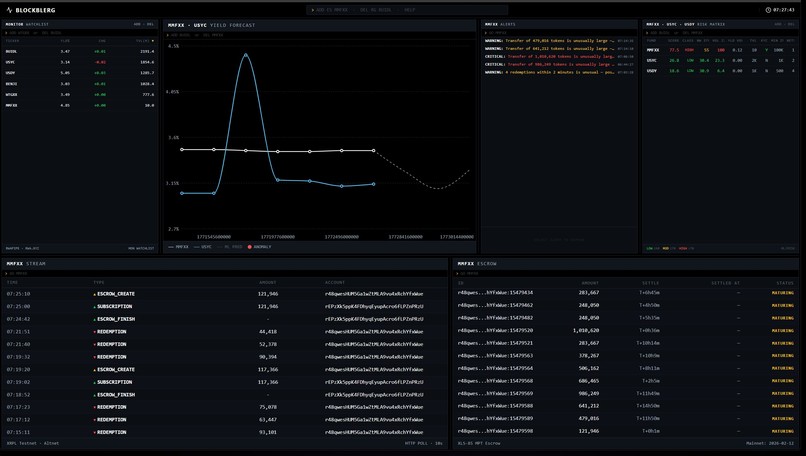Click green arrow icon on 07:24:42 ESCROW_FINISH row
Viewport: 806px width, 456px height.
(95, 320)
